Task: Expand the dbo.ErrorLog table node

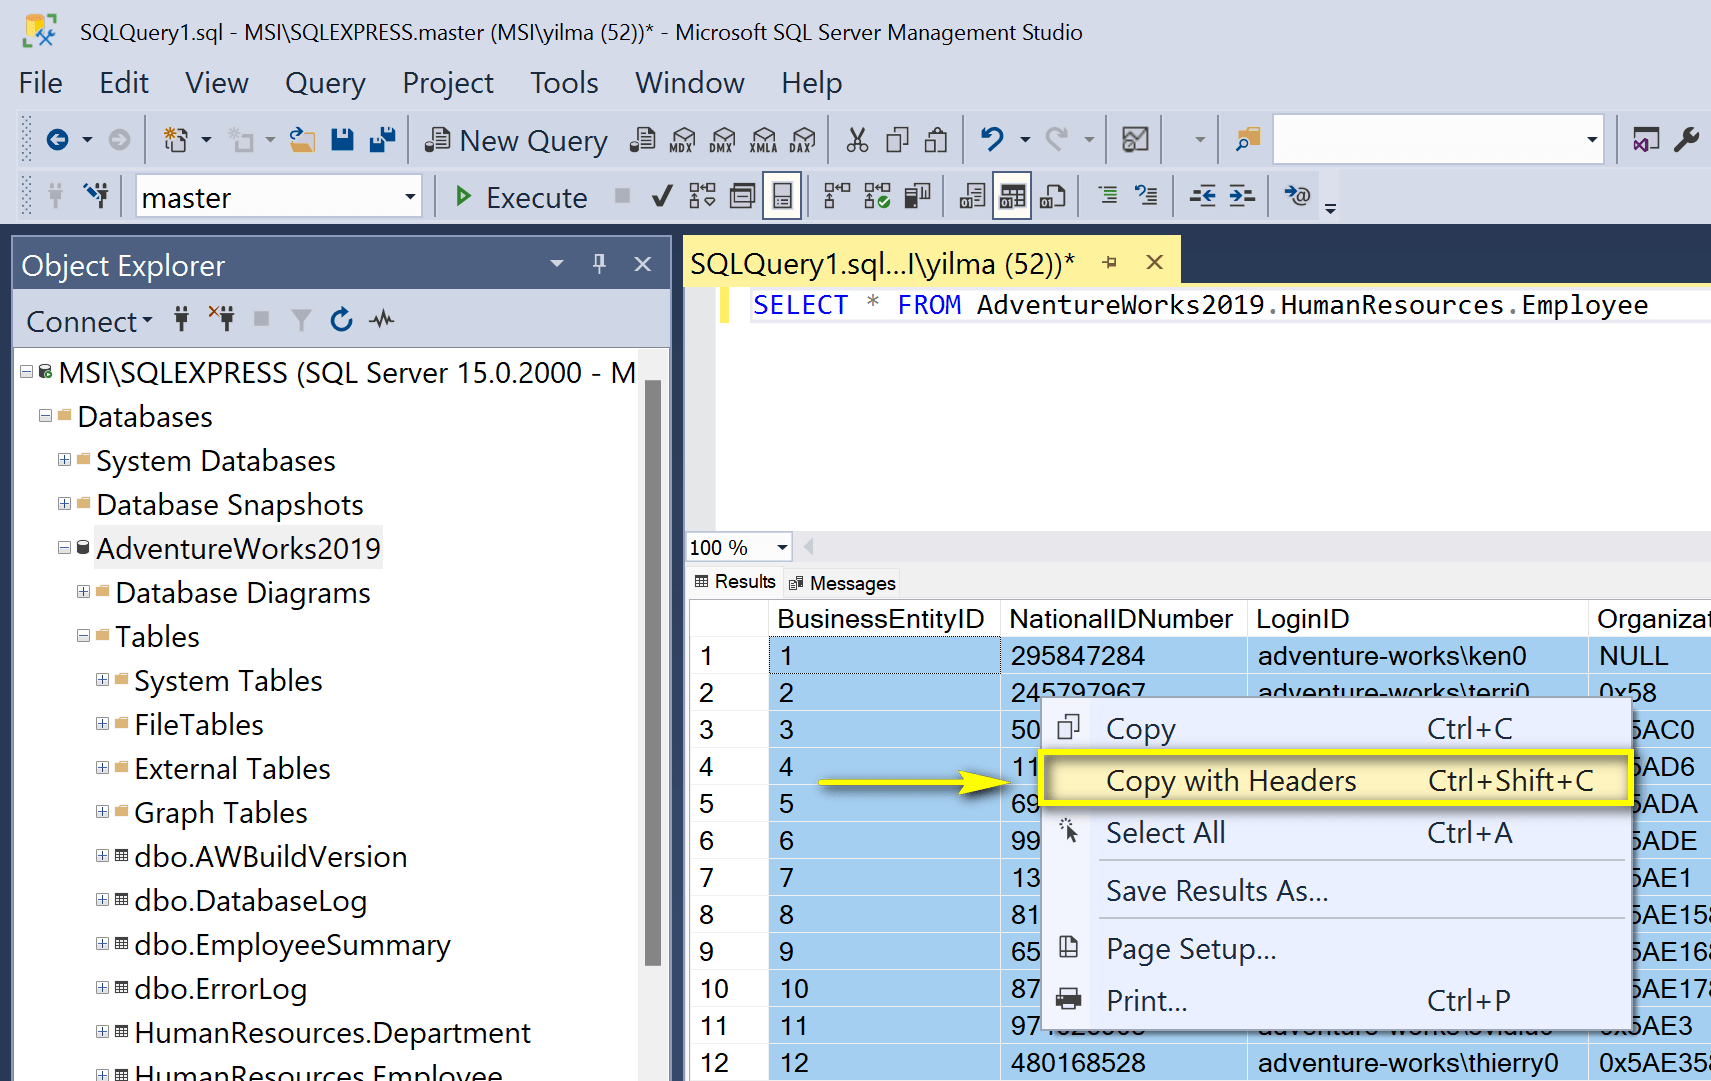Action: [103, 988]
